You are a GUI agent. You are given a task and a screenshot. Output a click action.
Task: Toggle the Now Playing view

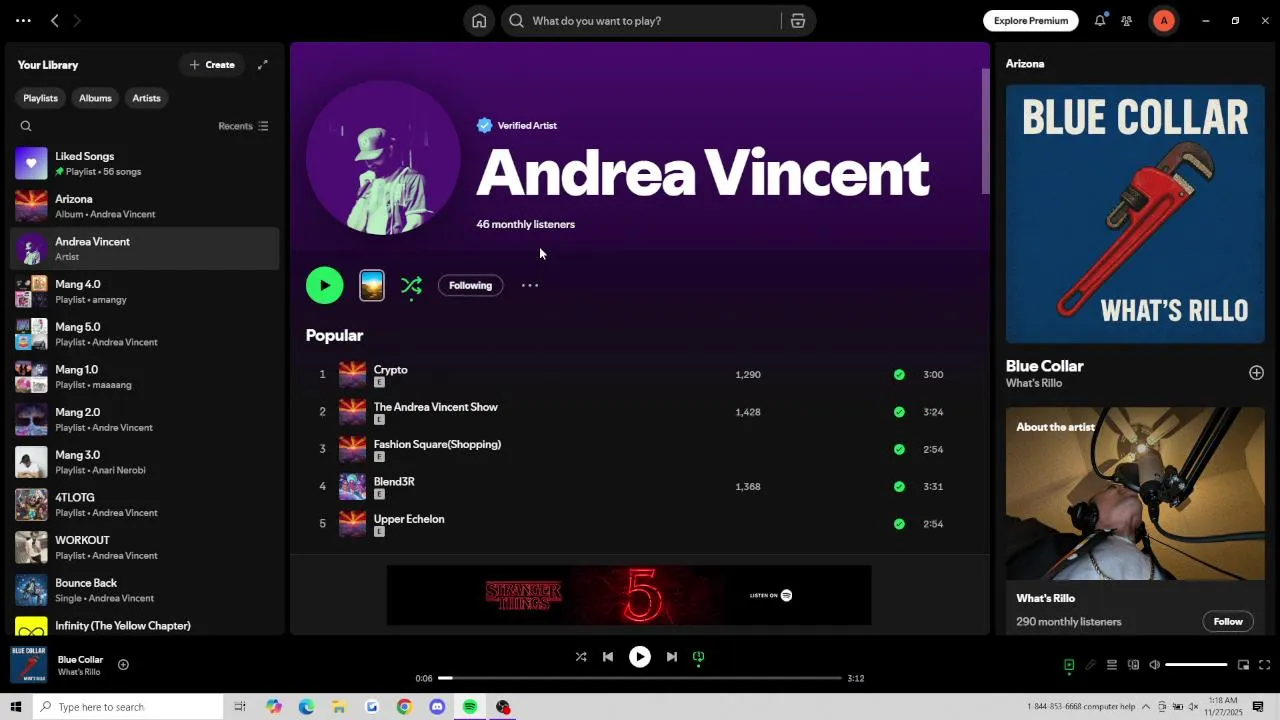coord(1069,665)
